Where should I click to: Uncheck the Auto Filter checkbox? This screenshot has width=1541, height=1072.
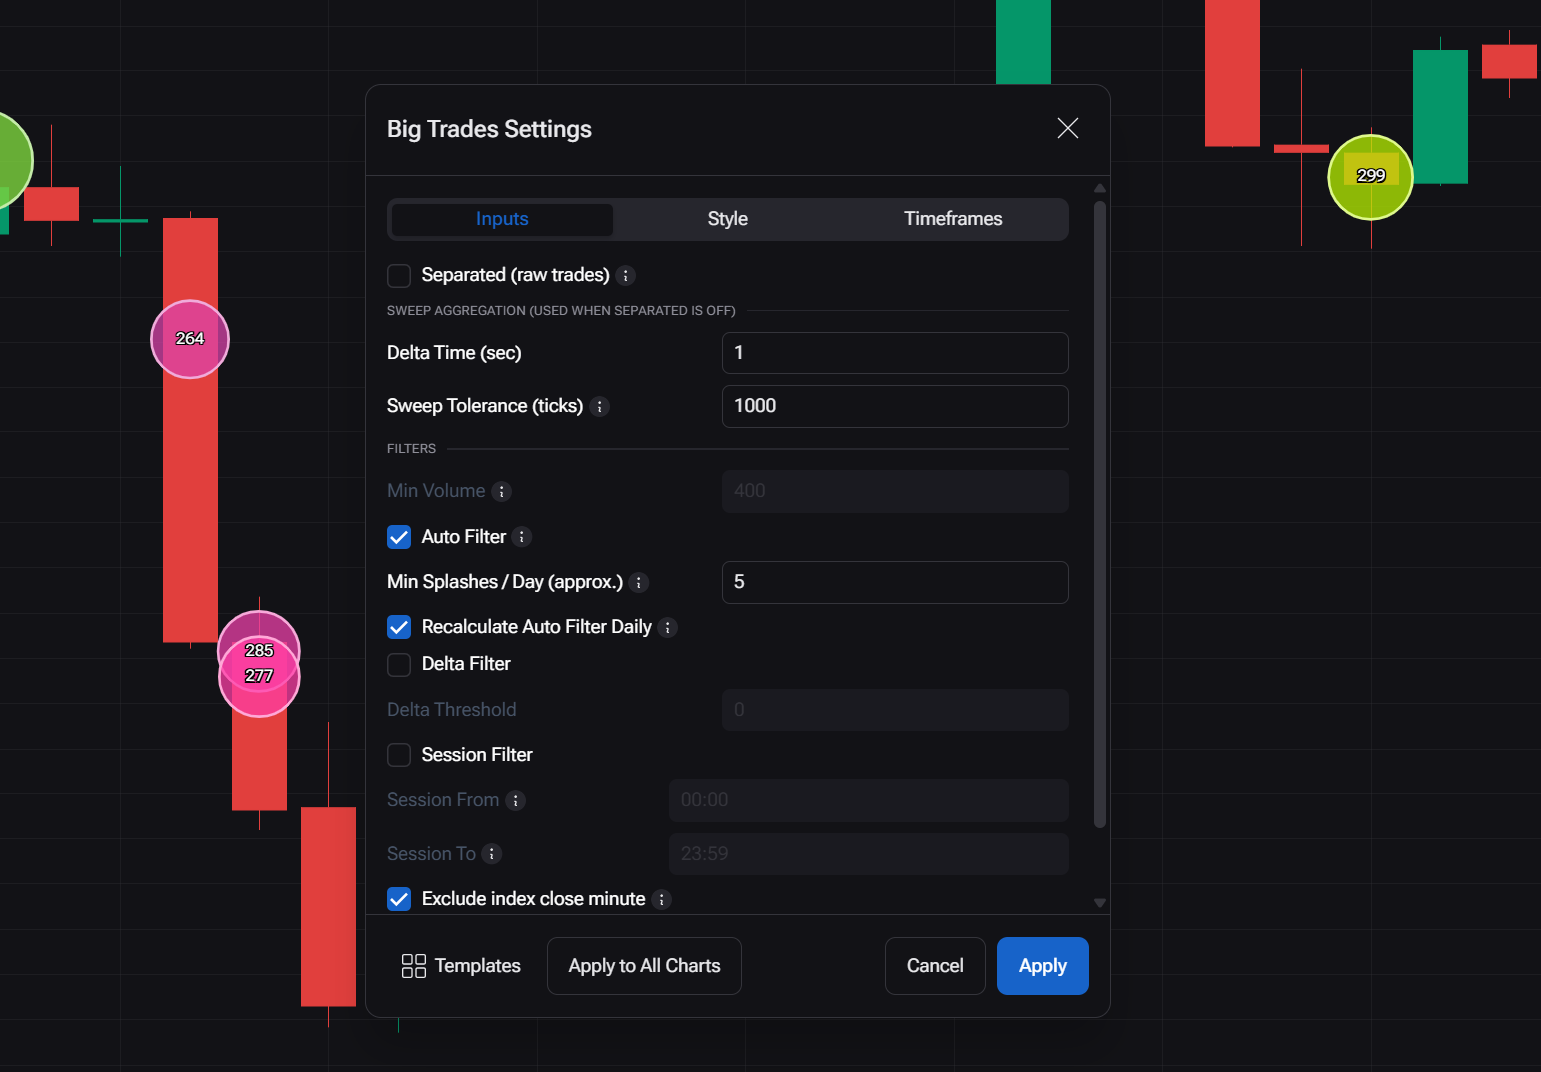pos(399,537)
